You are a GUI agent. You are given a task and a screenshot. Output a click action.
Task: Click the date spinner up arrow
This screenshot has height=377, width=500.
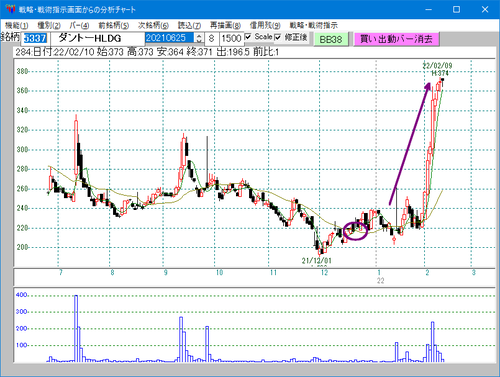(199, 35)
